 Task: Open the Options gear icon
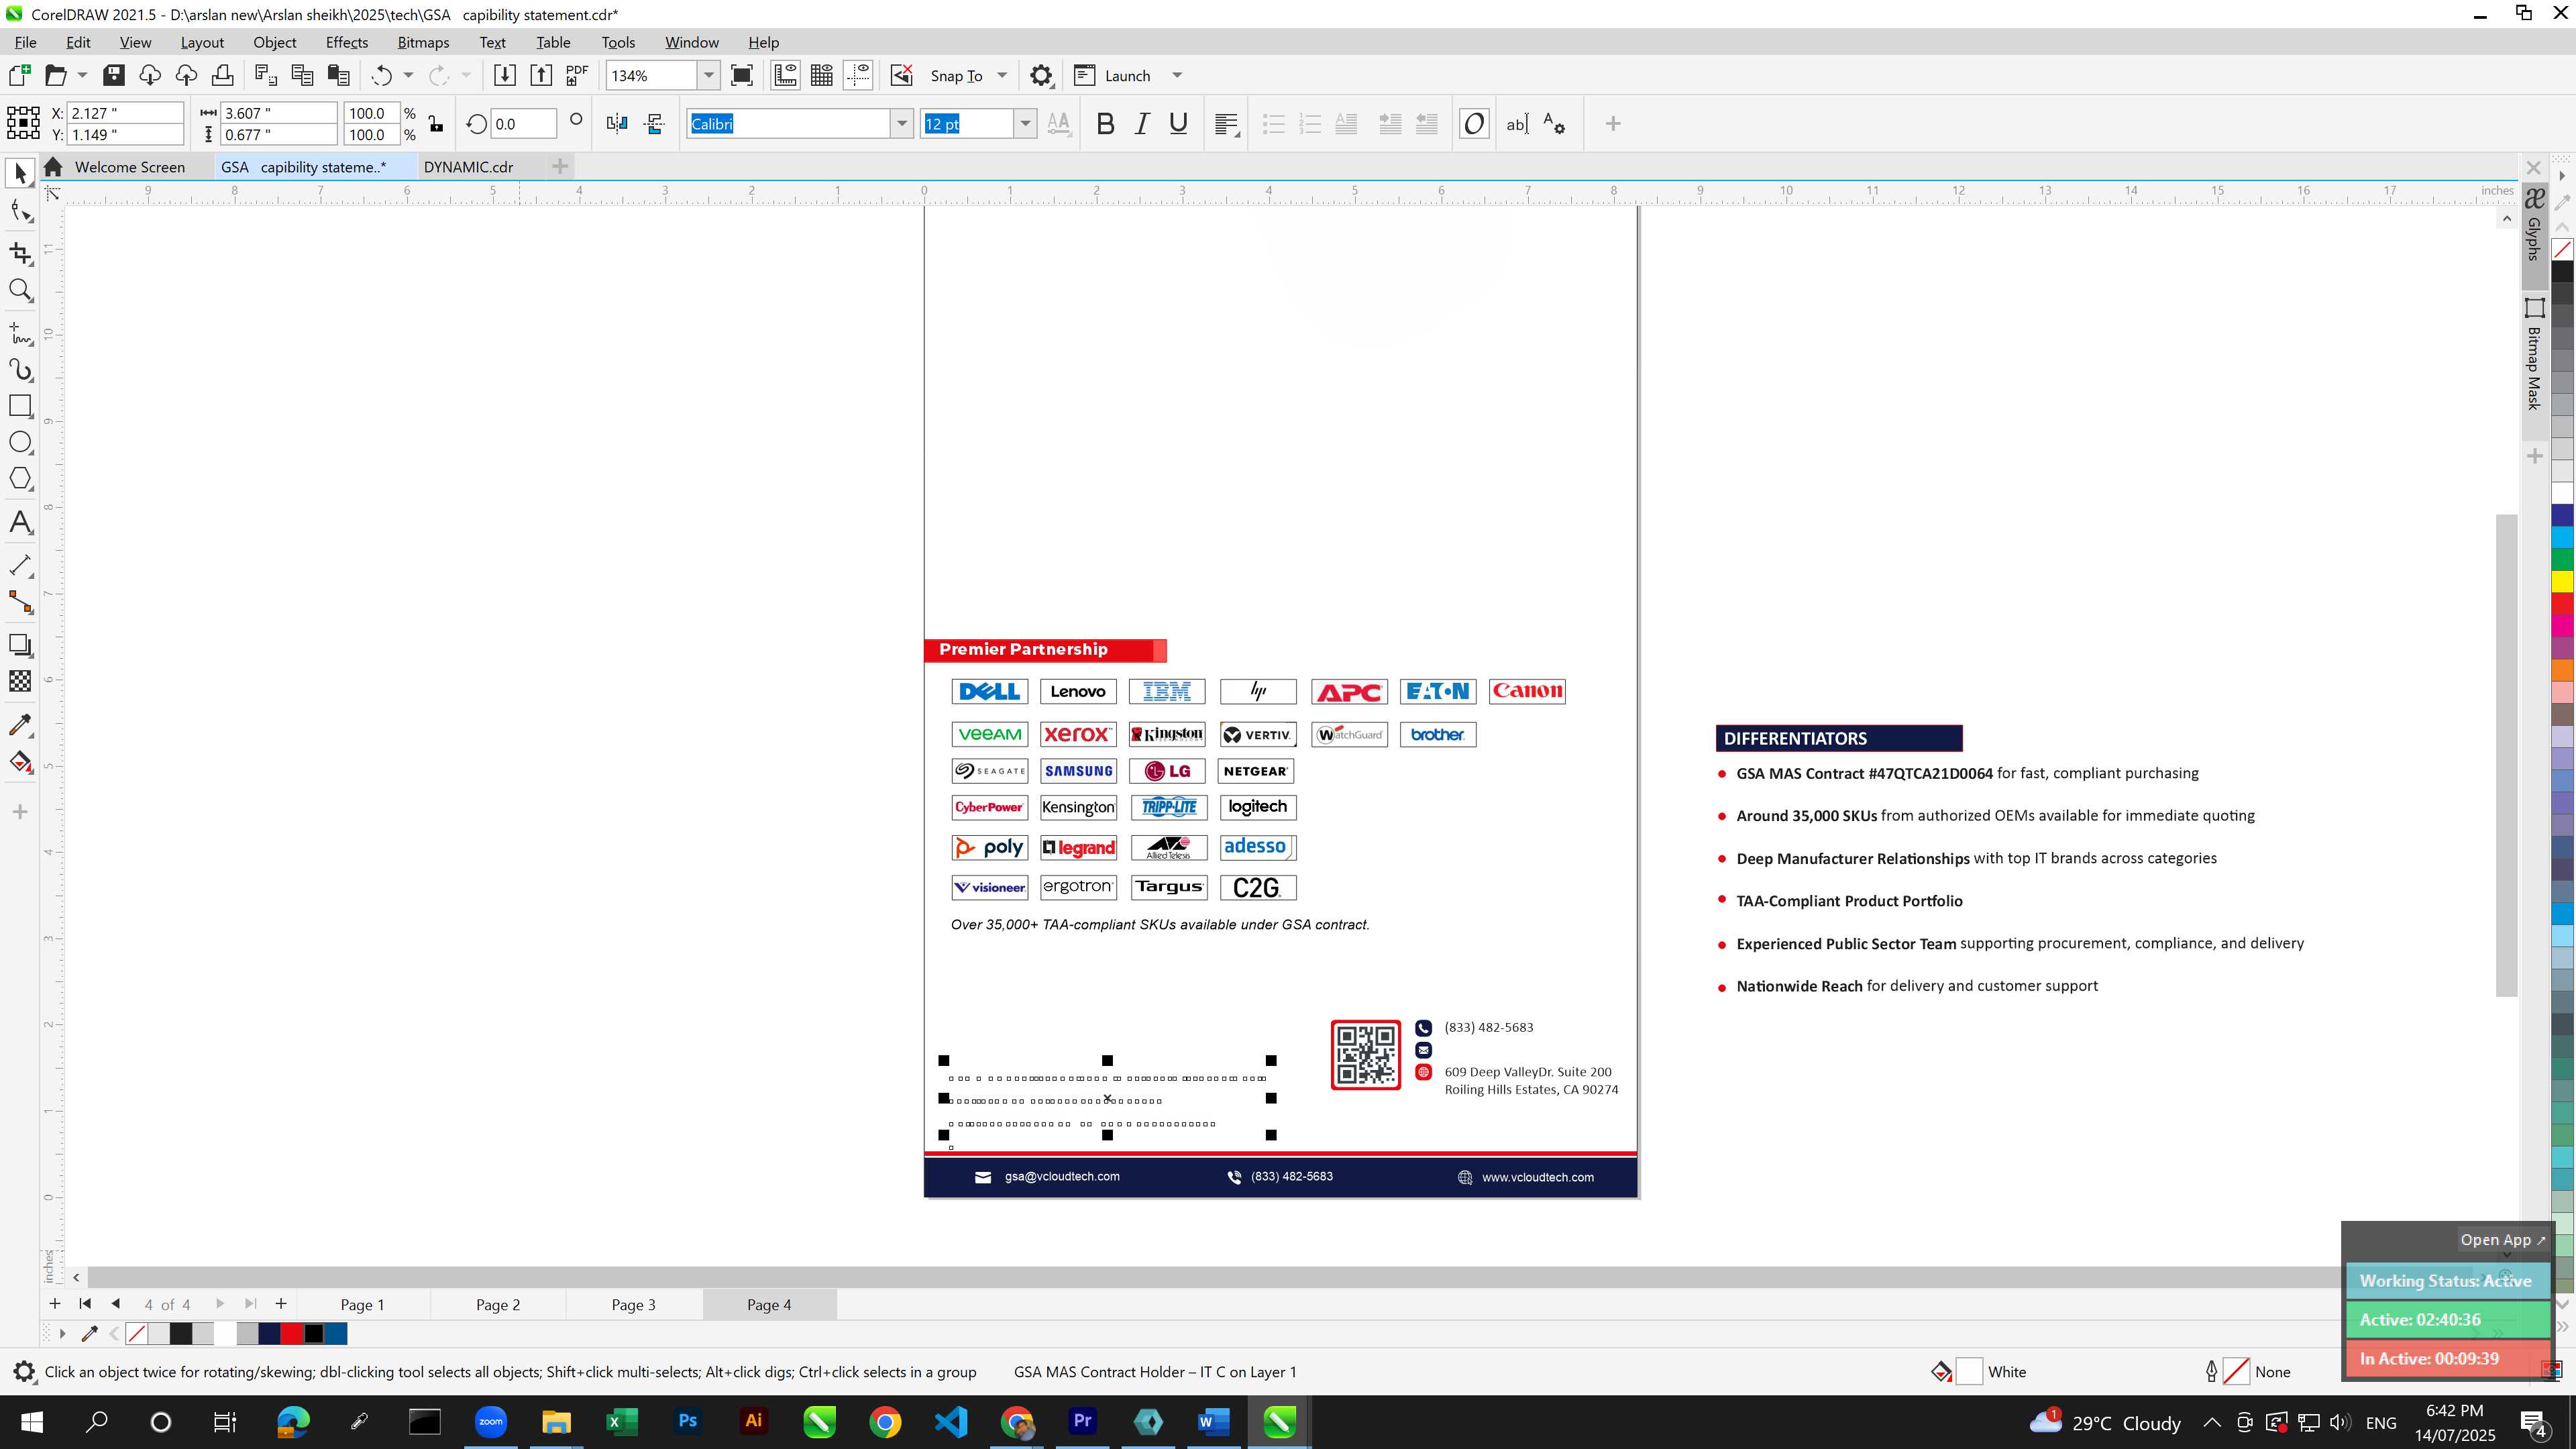1041,75
